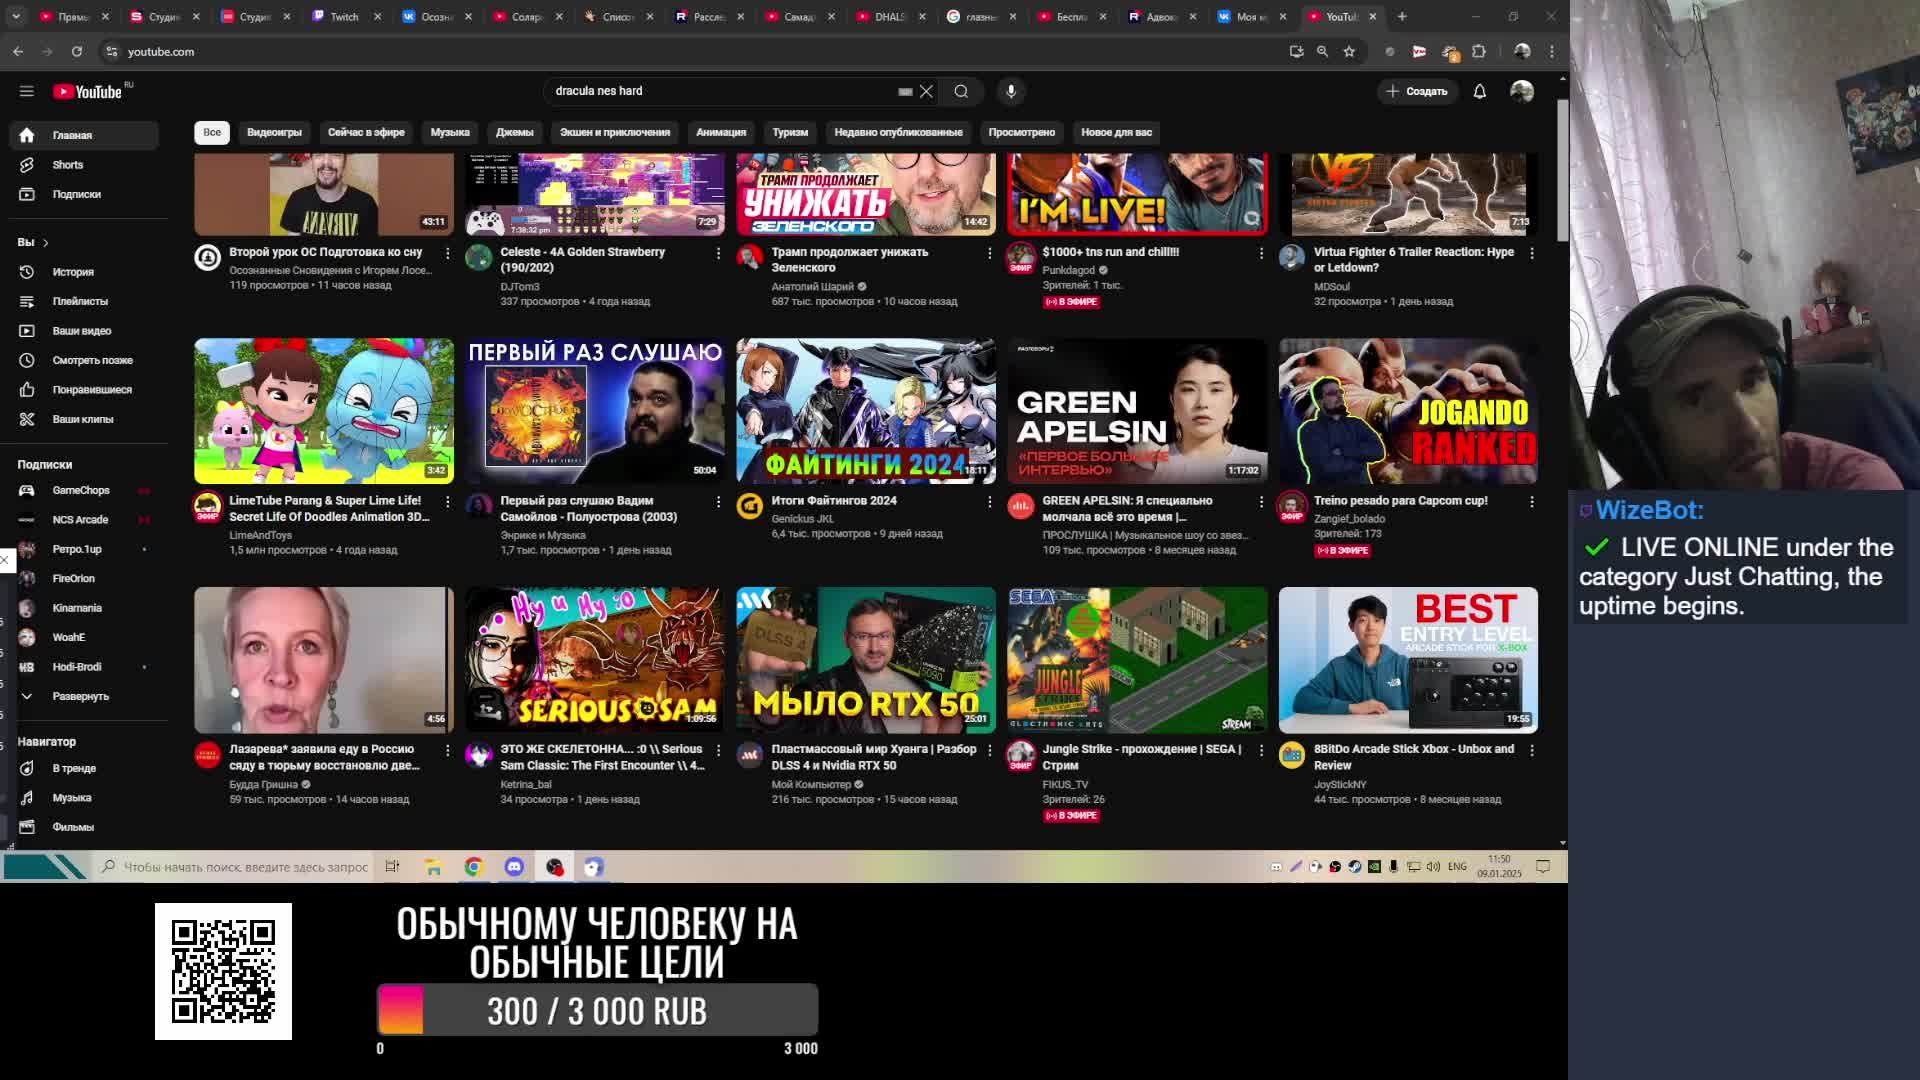This screenshot has height=1080, width=1920.
Task: Open Watch Later (Смотреть позже) in the sidebar
Action: pyautogui.click(x=92, y=360)
